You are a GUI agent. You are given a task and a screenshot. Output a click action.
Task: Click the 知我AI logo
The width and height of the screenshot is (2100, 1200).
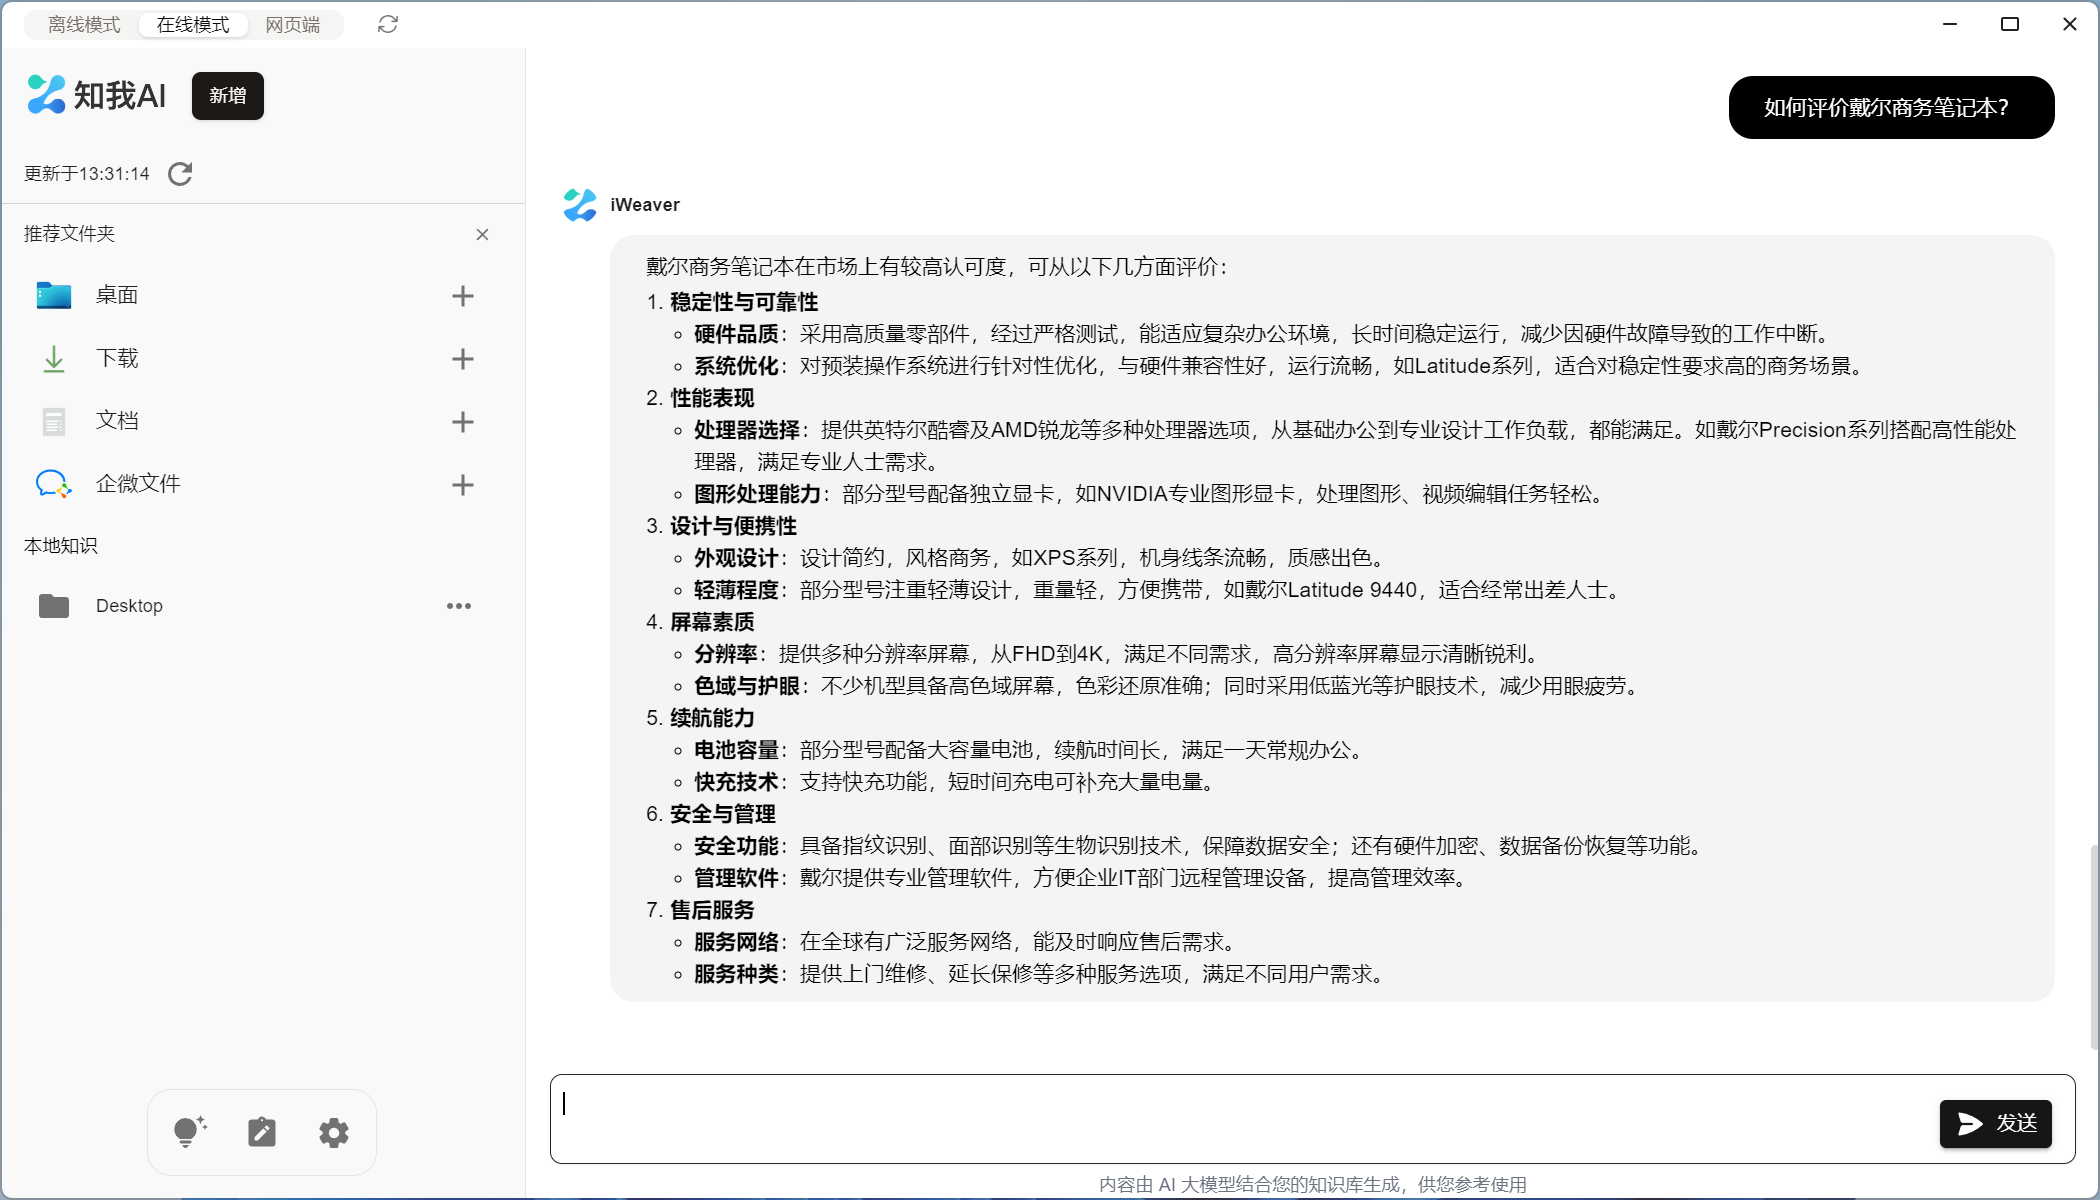click(96, 95)
